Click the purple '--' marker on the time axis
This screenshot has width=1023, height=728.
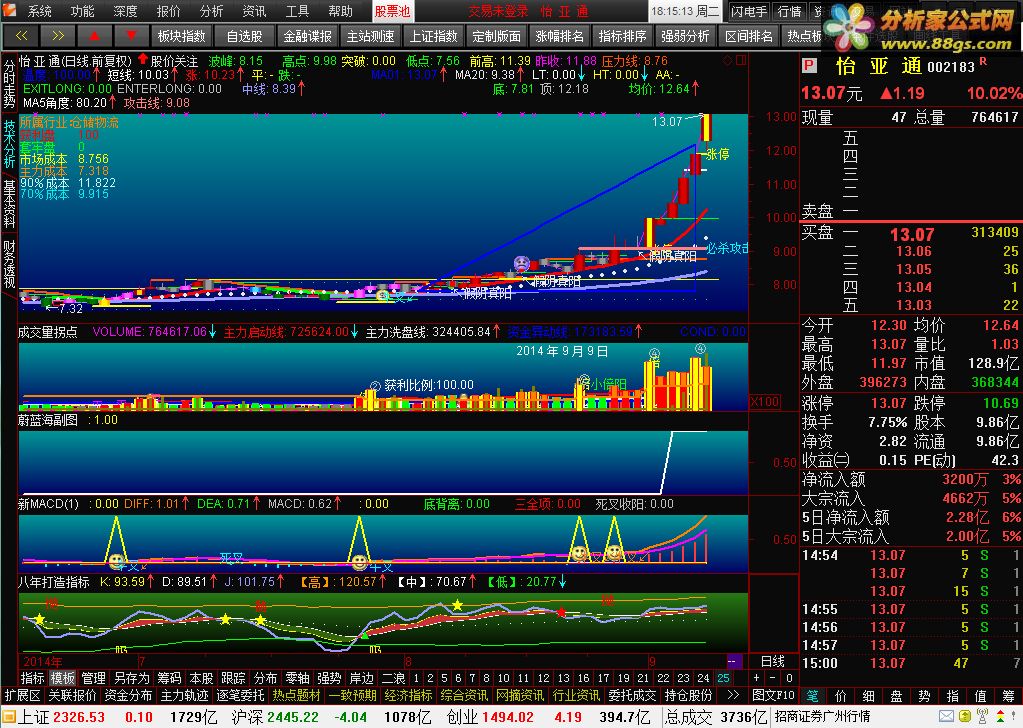tap(733, 661)
